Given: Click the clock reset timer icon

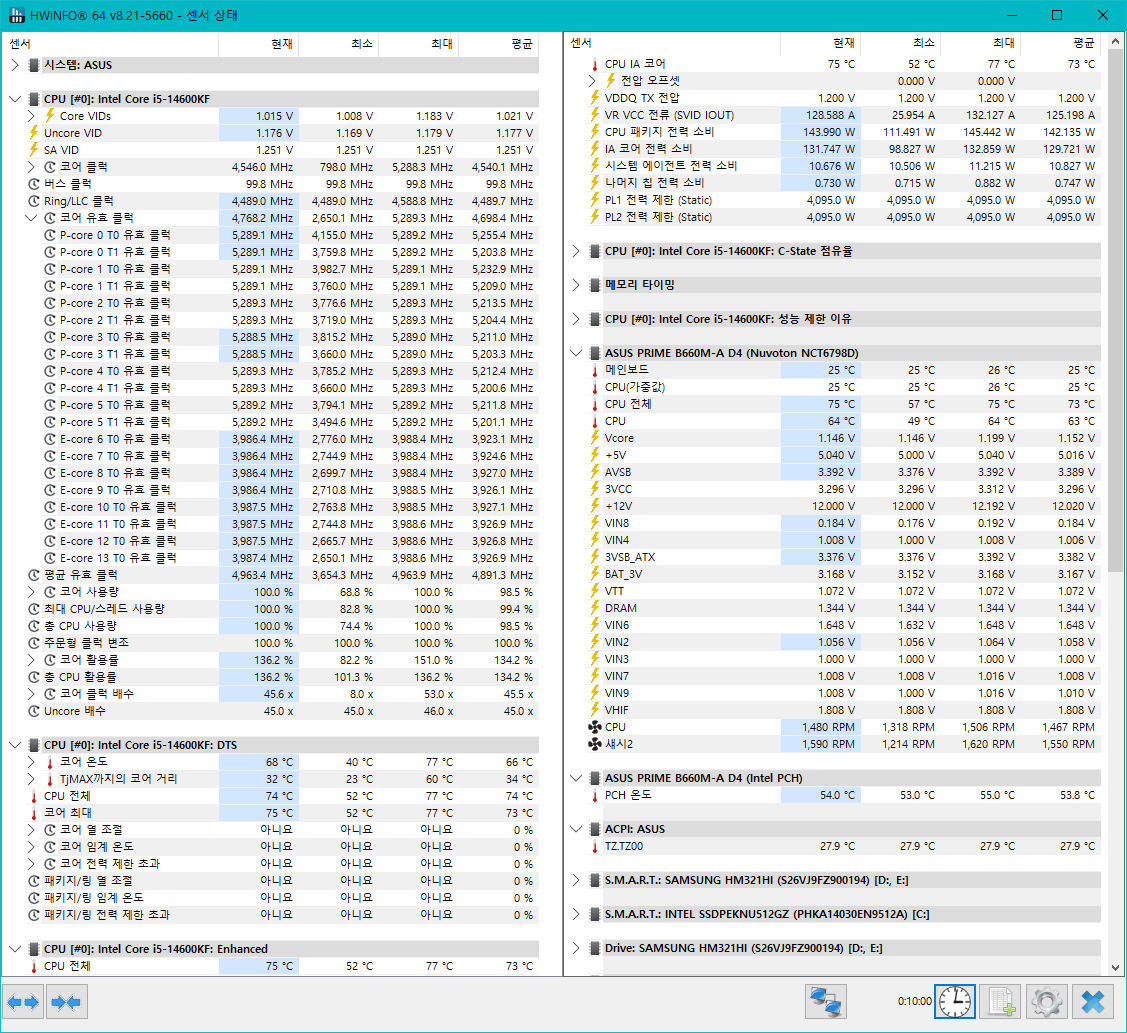Looking at the screenshot, I should click(x=955, y=1001).
